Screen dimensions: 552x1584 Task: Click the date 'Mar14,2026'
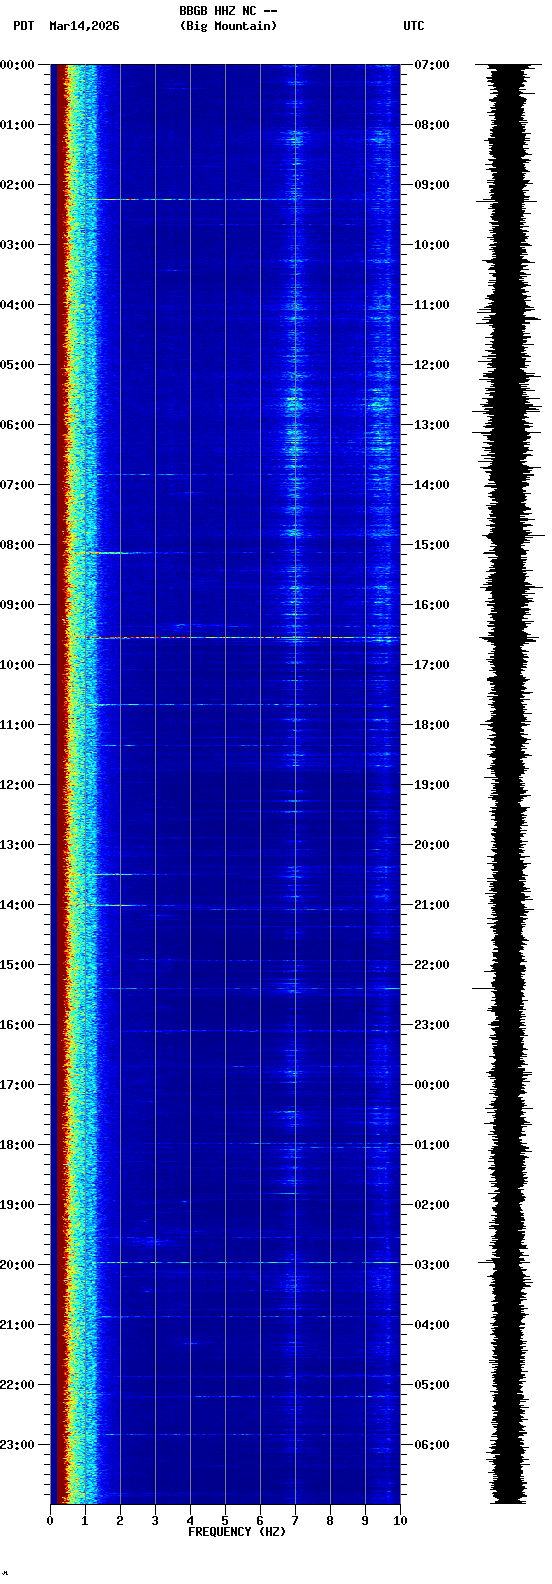point(84,26)
